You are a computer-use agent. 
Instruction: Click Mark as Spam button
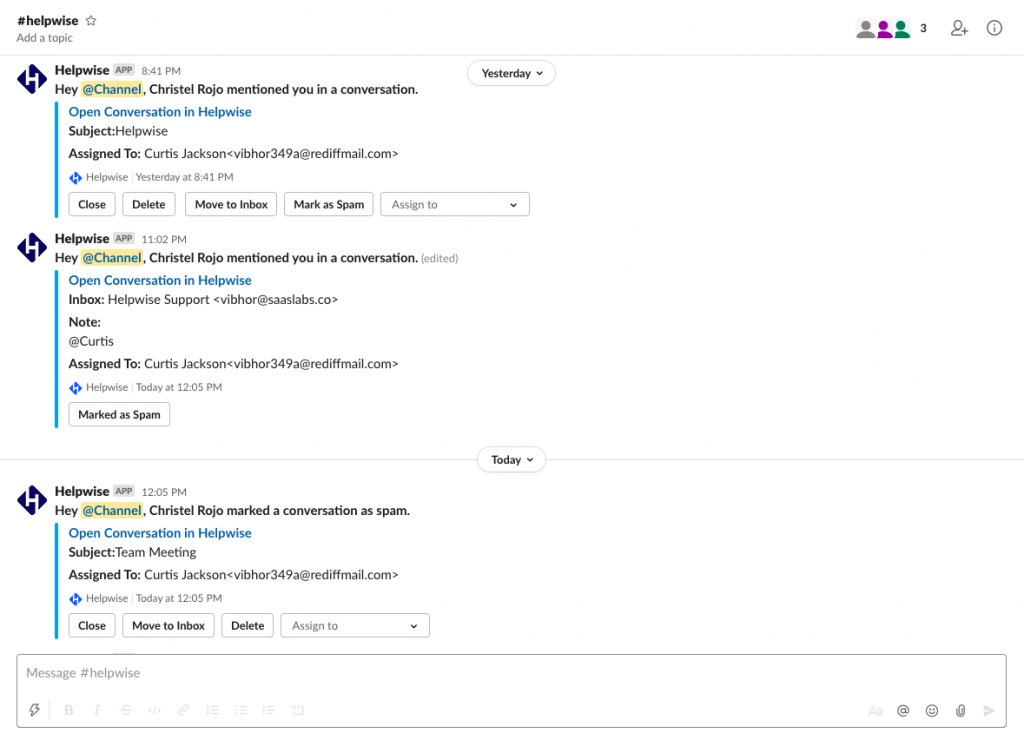(x=328, y=204)
